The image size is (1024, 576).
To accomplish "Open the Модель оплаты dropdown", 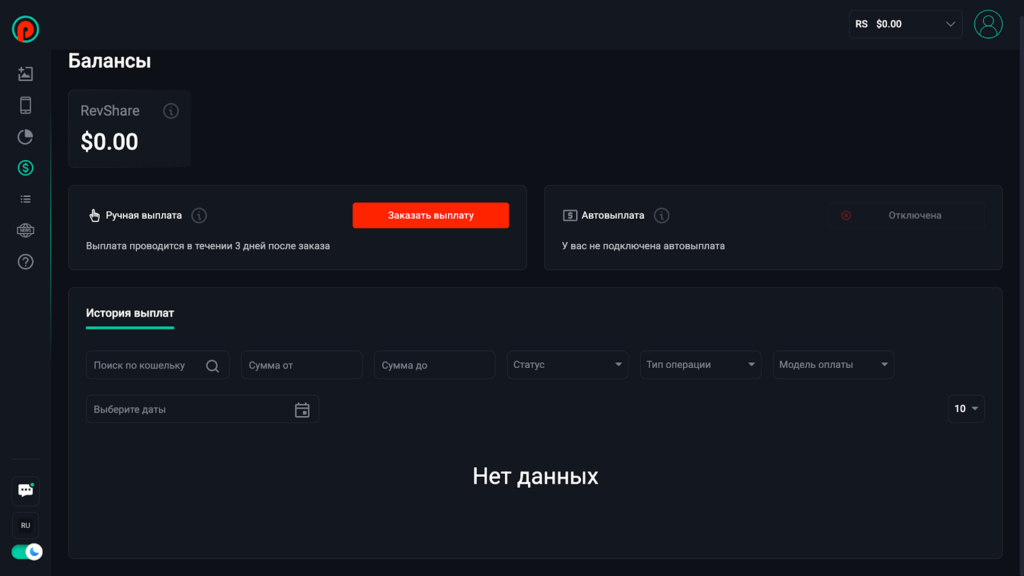I will tap(833, 364).
